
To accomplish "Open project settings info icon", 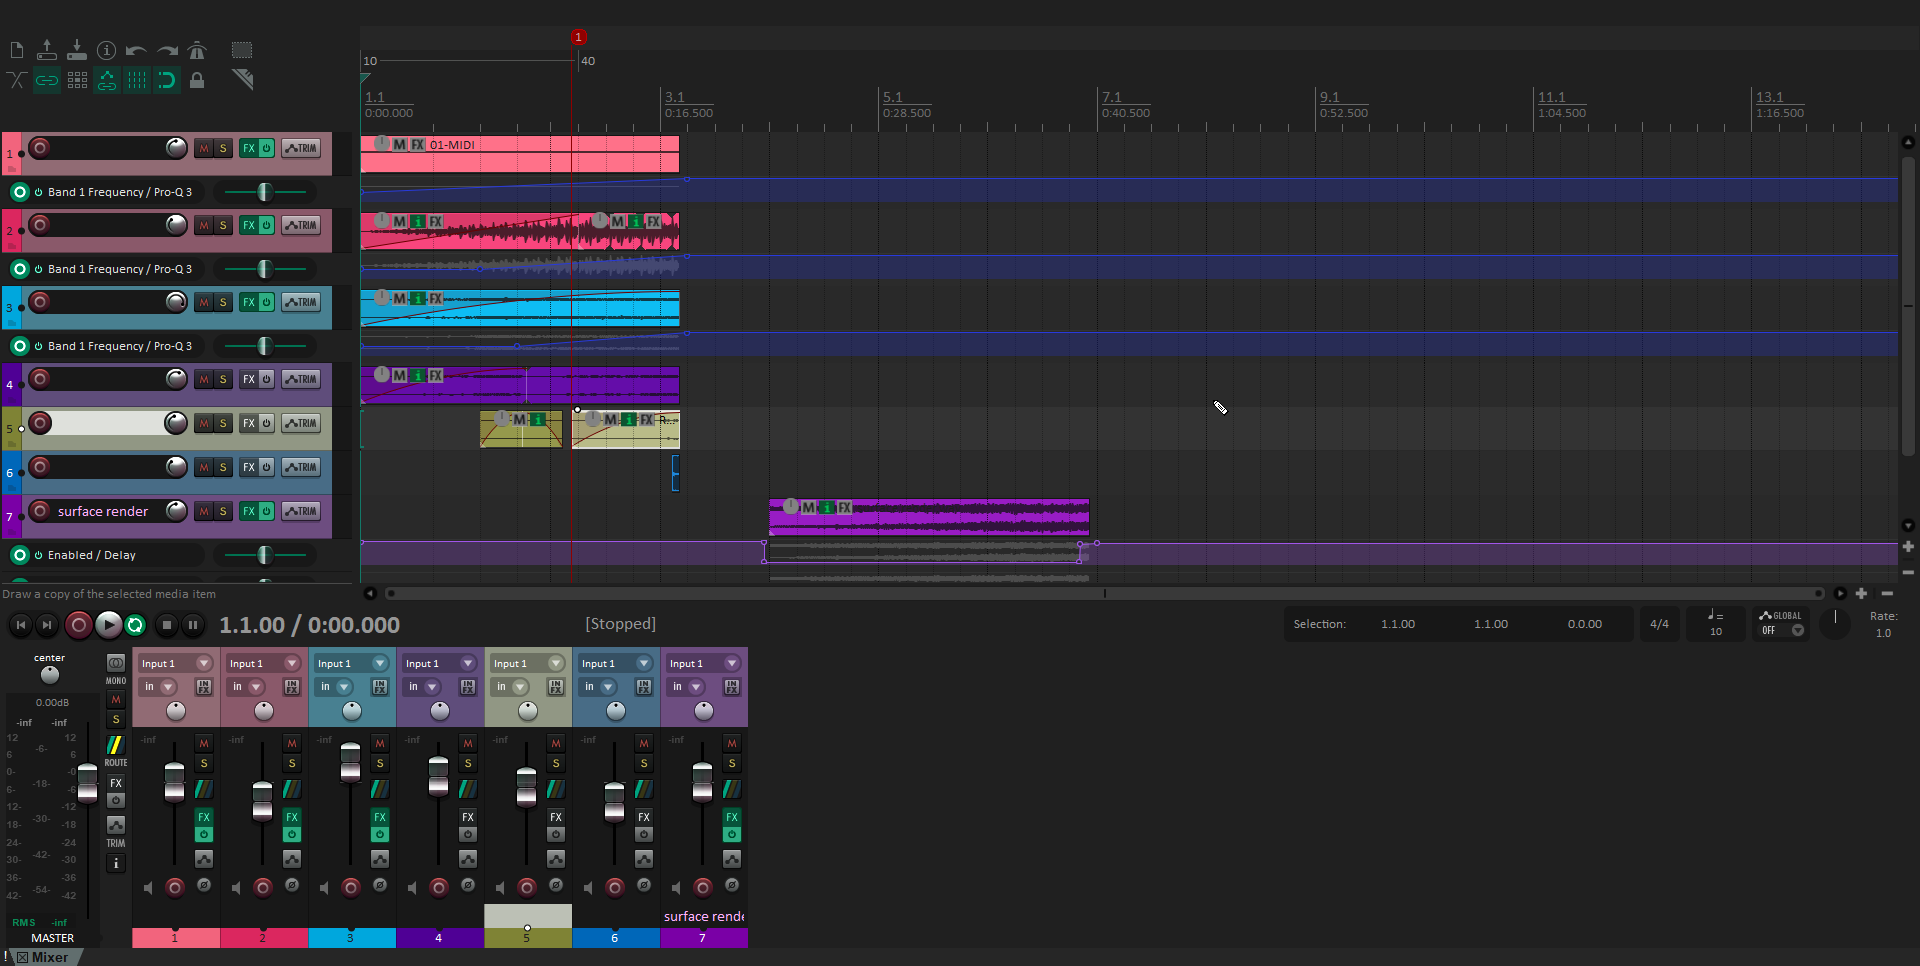I will coord(107,50).
